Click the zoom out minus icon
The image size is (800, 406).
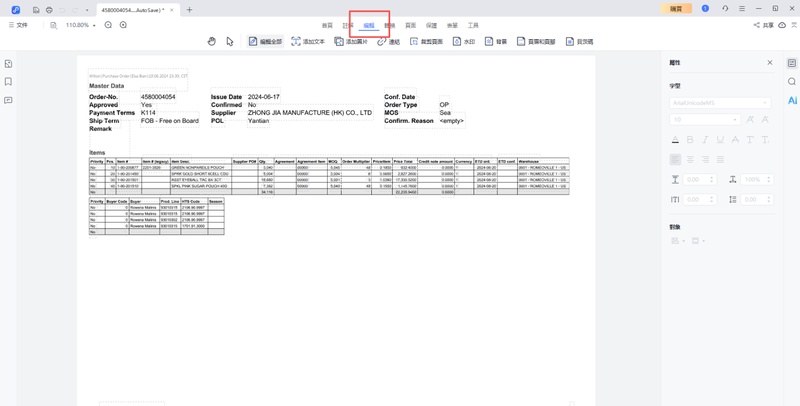pos(108,25)
